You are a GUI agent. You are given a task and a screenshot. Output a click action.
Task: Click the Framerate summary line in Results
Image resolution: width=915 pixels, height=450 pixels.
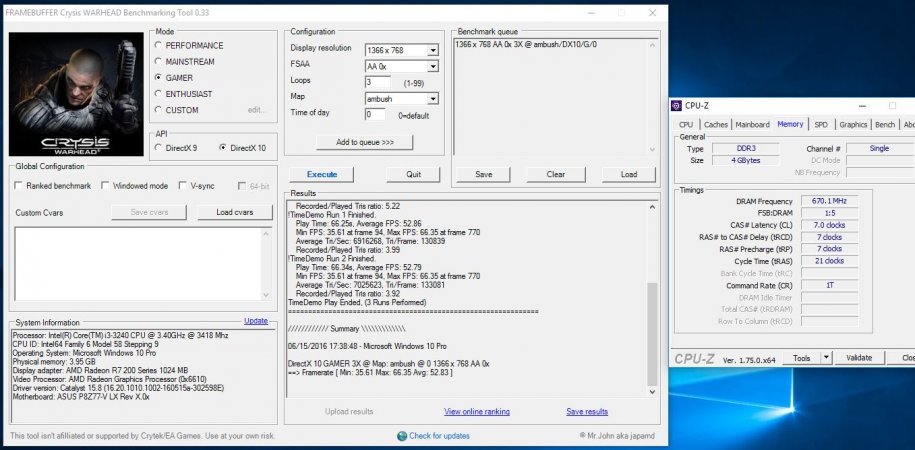point(371,372)
